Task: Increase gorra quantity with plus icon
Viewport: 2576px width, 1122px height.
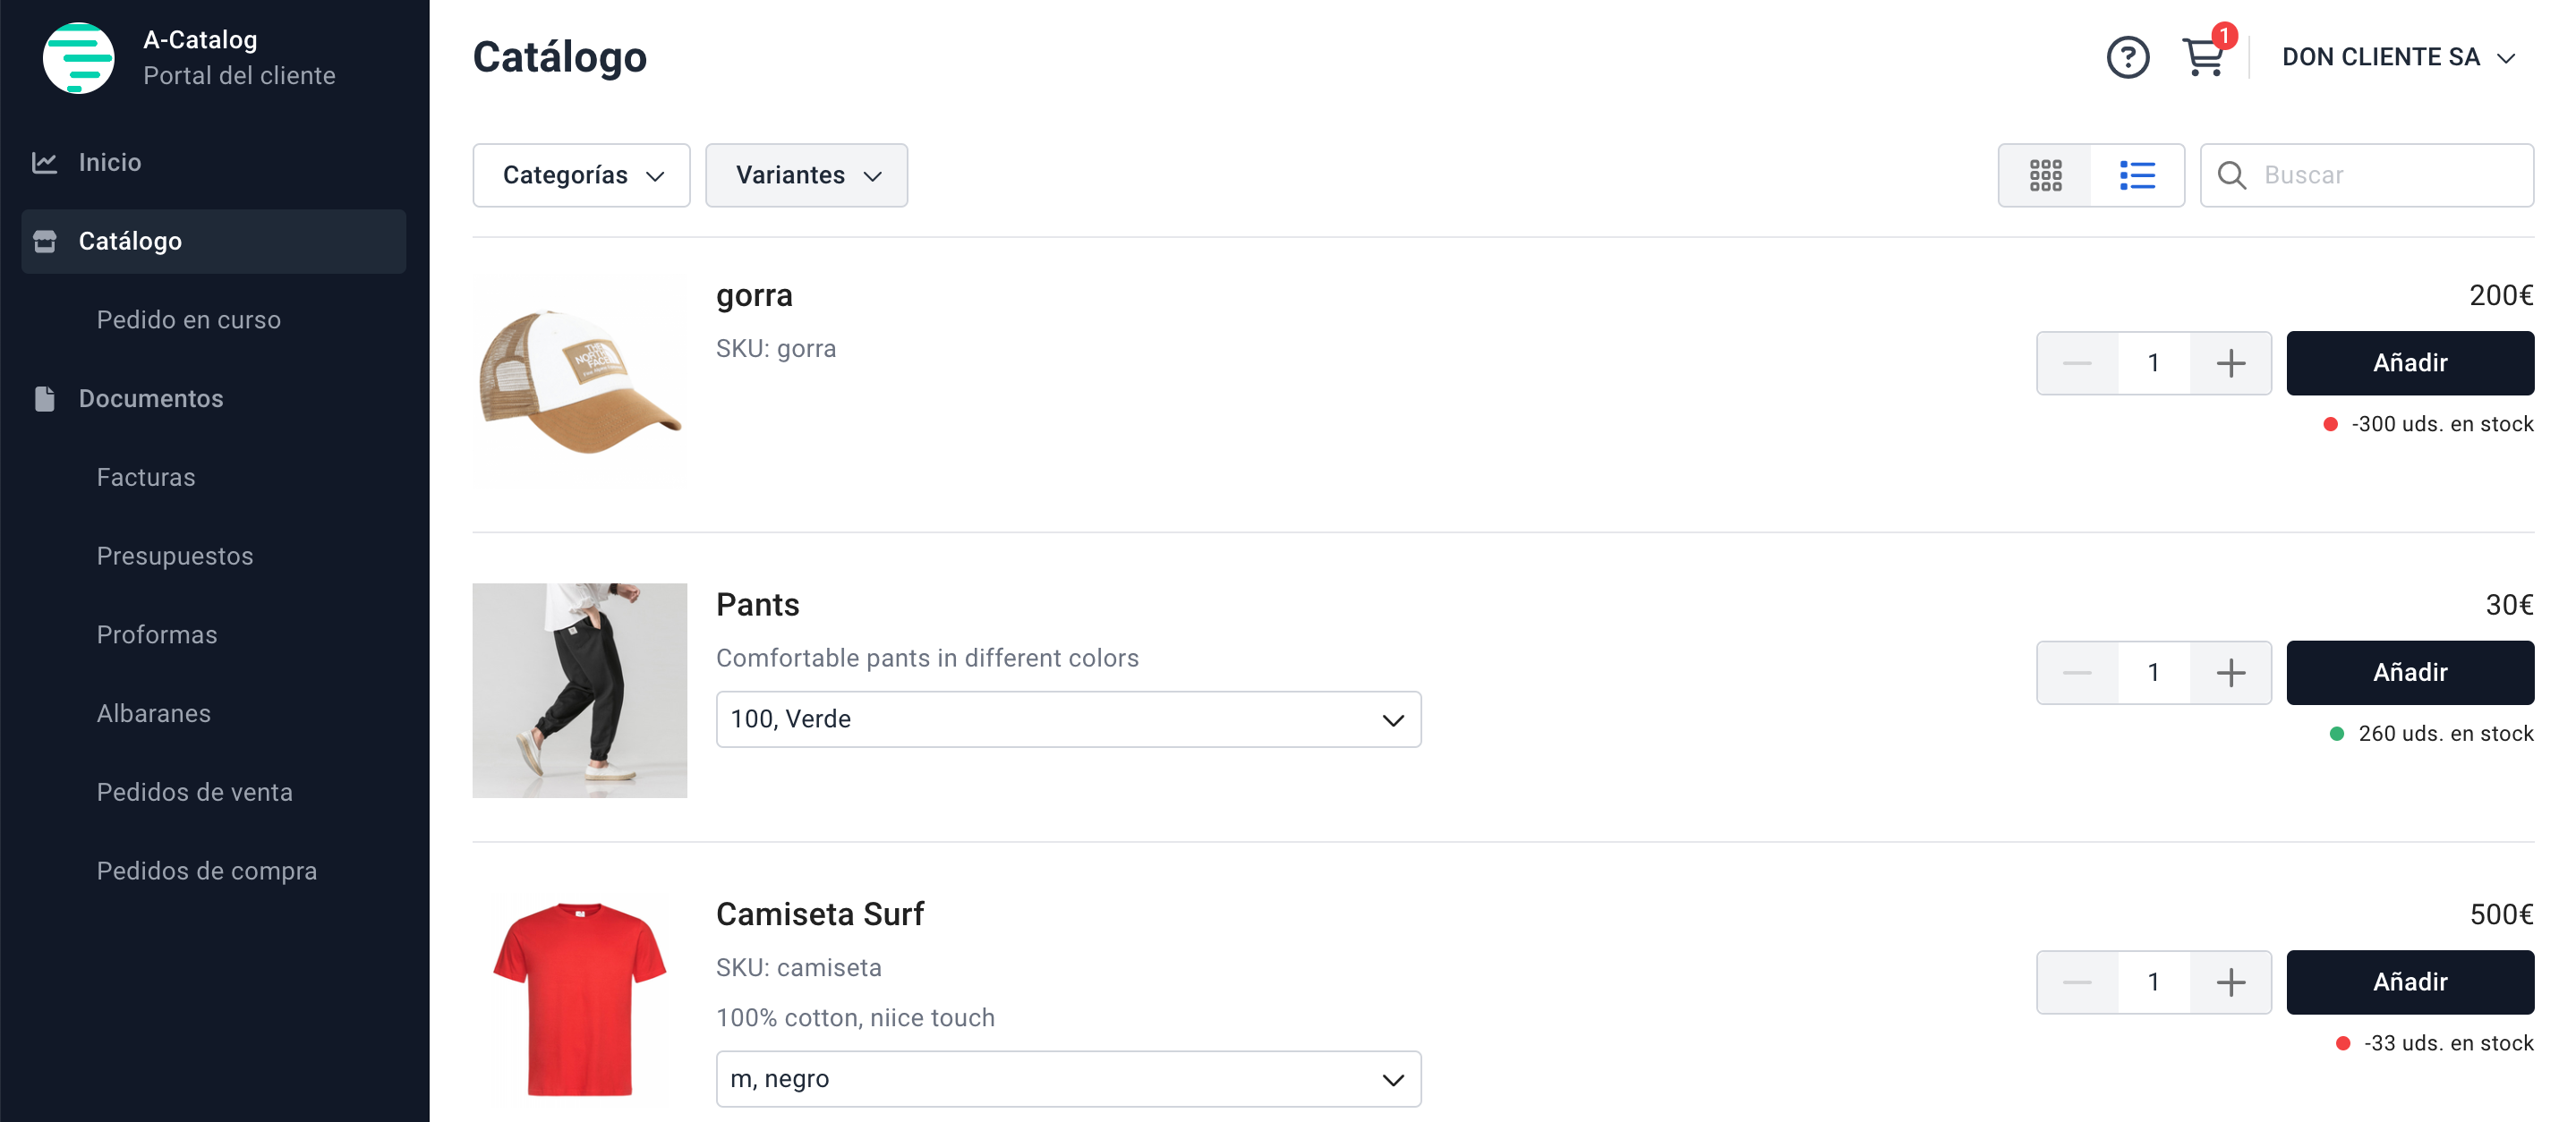Action: [x=2230, y=363]
